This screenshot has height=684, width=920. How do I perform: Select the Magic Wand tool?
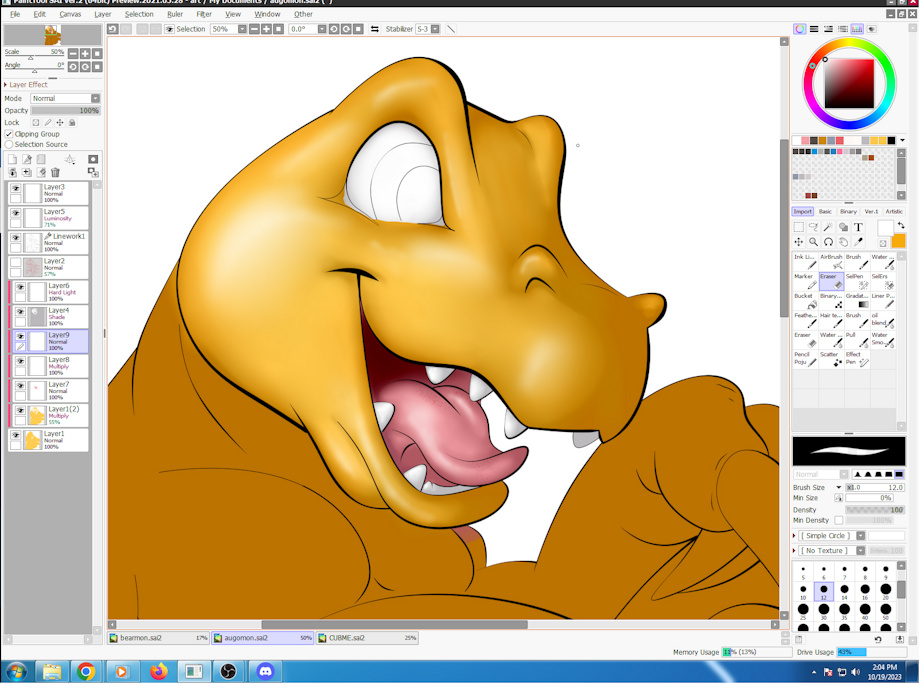[828, 227]
